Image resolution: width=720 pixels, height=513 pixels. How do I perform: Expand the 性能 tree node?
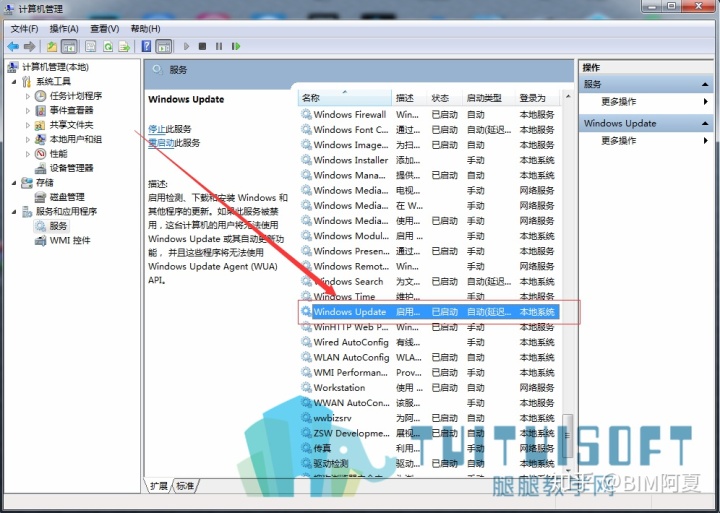pyautogui.click(x=28, y=154)
